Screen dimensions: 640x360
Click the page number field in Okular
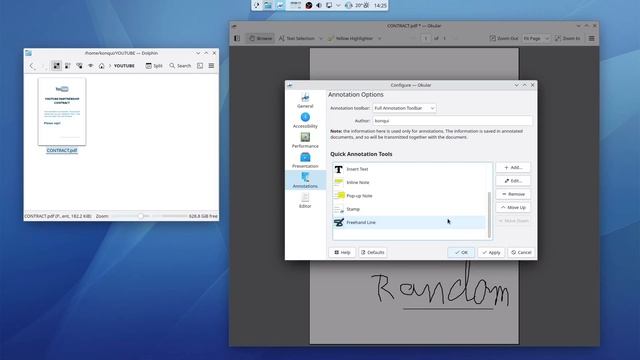pos(425,38)
